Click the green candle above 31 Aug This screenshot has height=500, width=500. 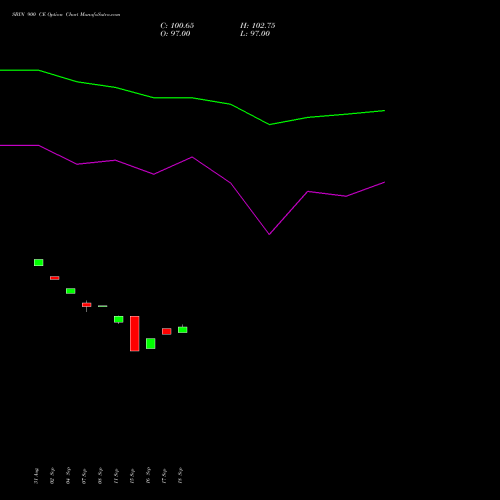(39, 262)
